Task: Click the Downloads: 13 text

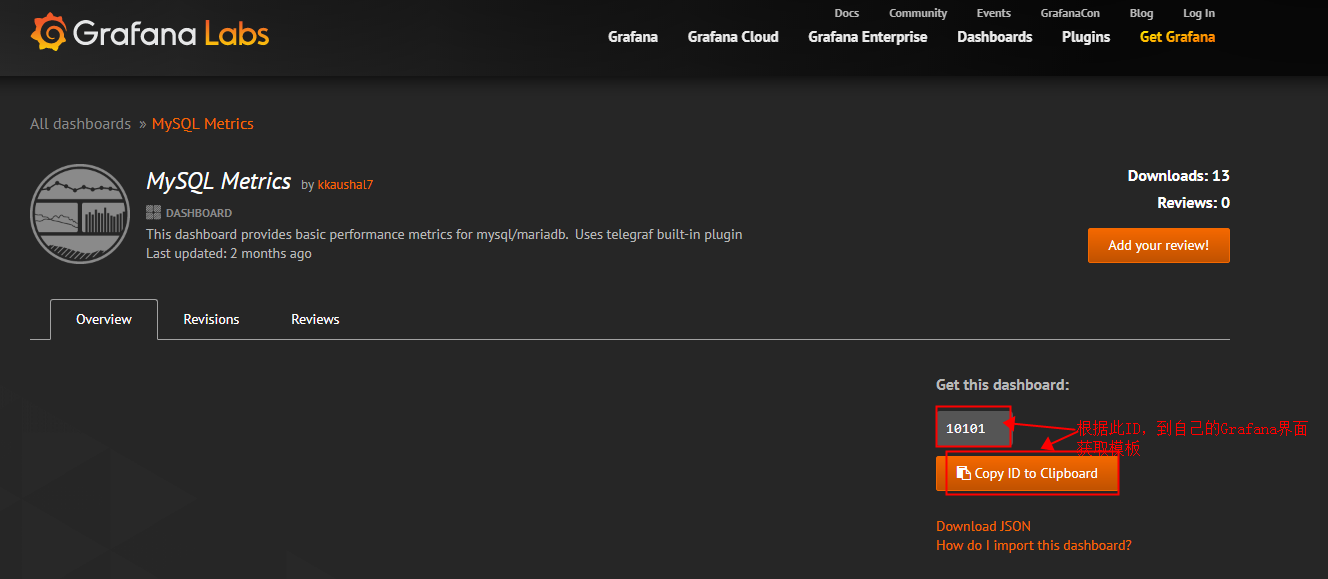Action: (1179, 176)
